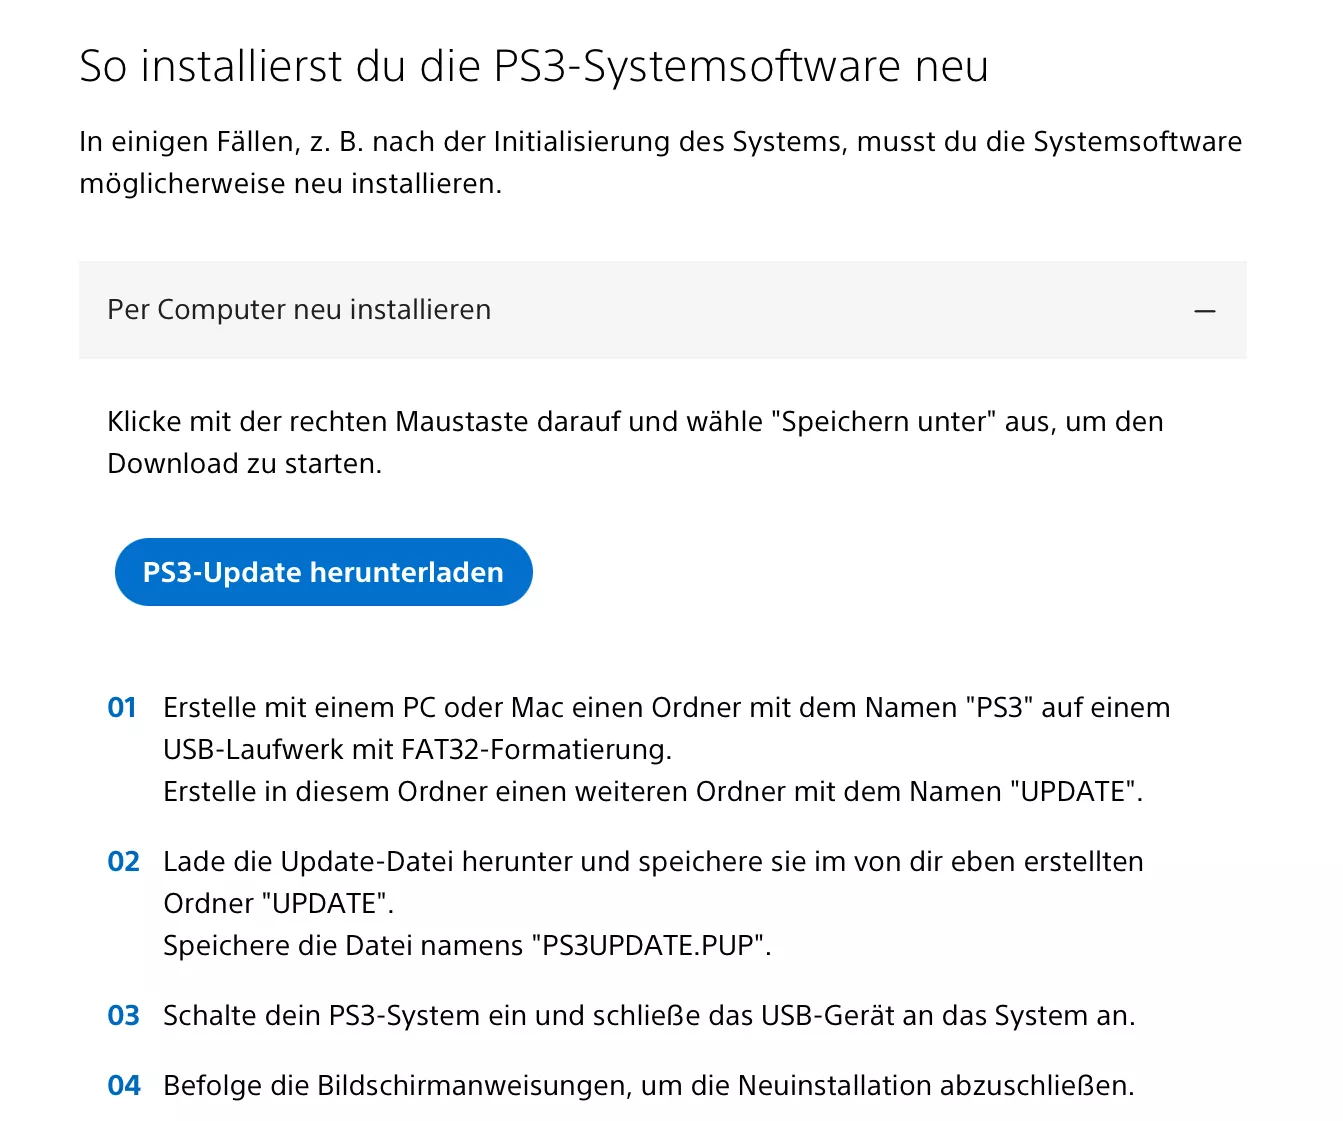1343x1121 pixels.
Task: Click the file name "PS3UPDATE.PUP" text
Action: (651, 946)
